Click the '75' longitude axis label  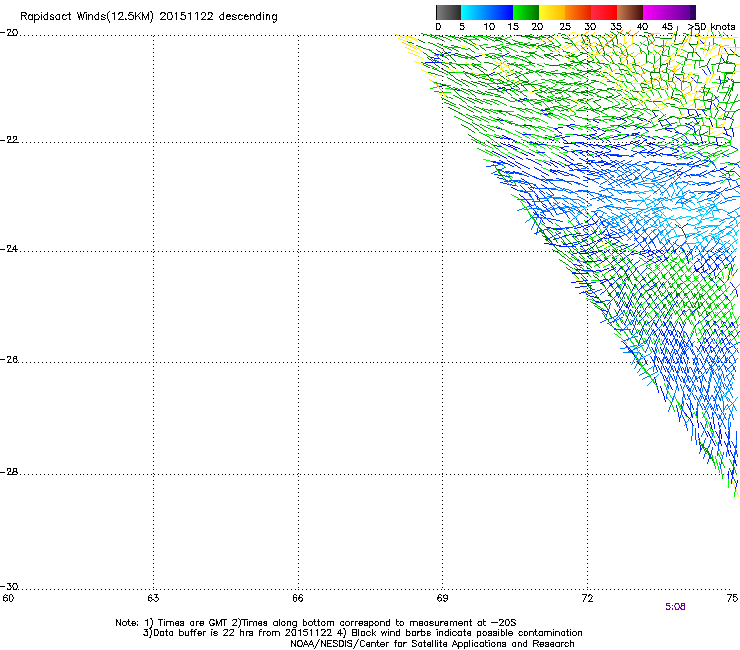click(x=732, y=599)
